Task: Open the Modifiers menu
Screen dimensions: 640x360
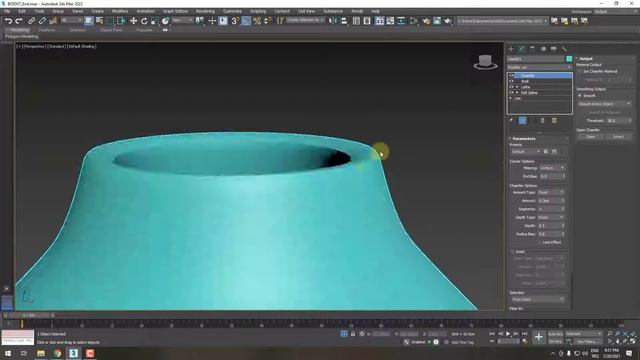Action: 120,11
